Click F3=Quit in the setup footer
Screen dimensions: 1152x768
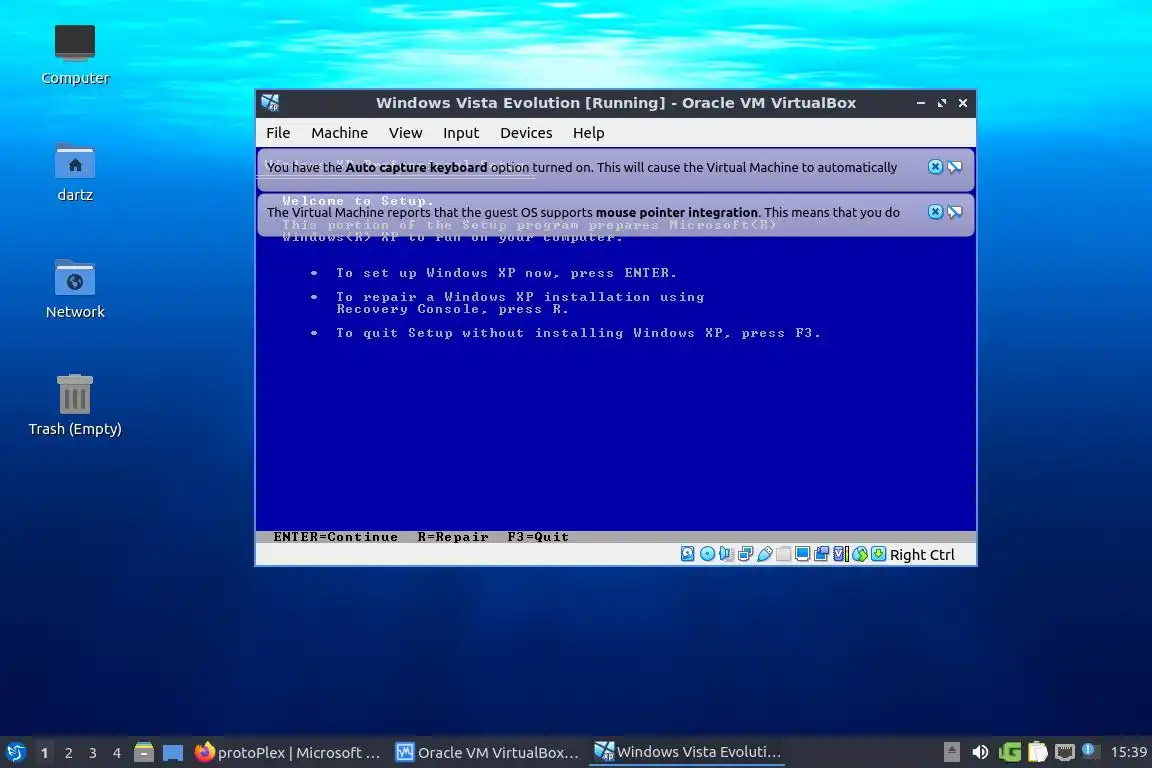pos(539,537)
